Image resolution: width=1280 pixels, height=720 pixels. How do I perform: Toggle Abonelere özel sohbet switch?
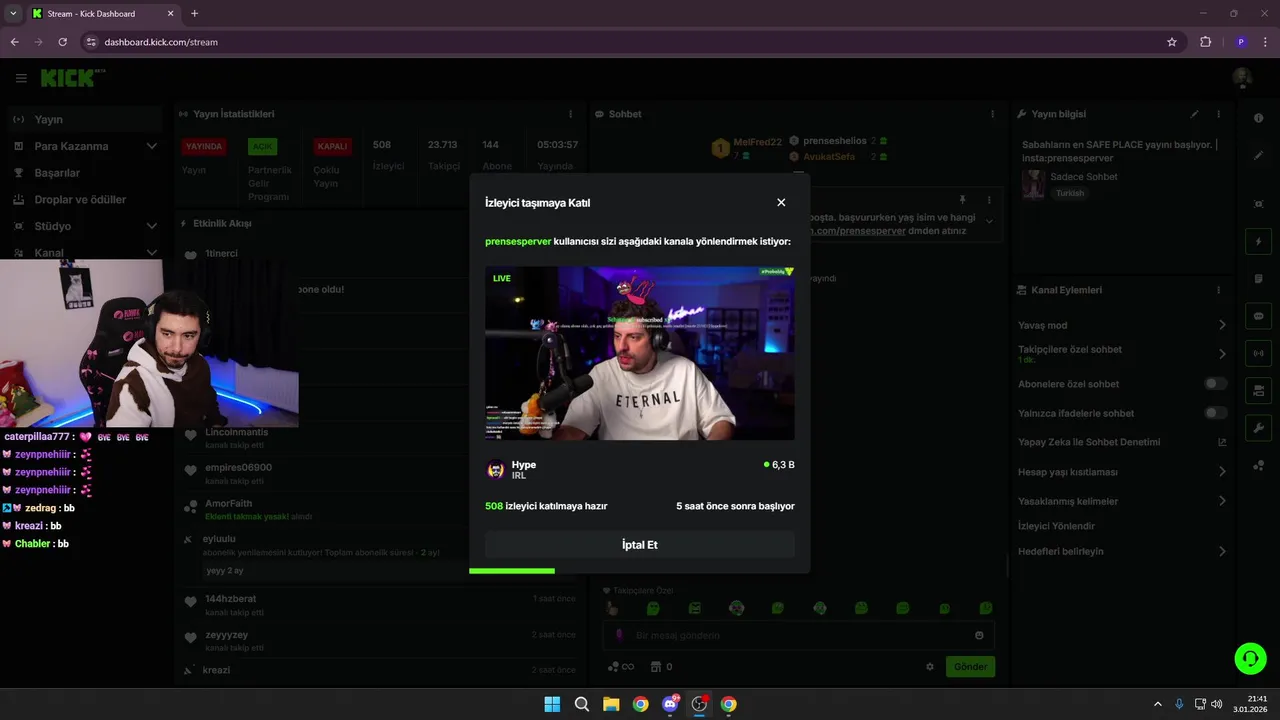[x=1215, y=384]
